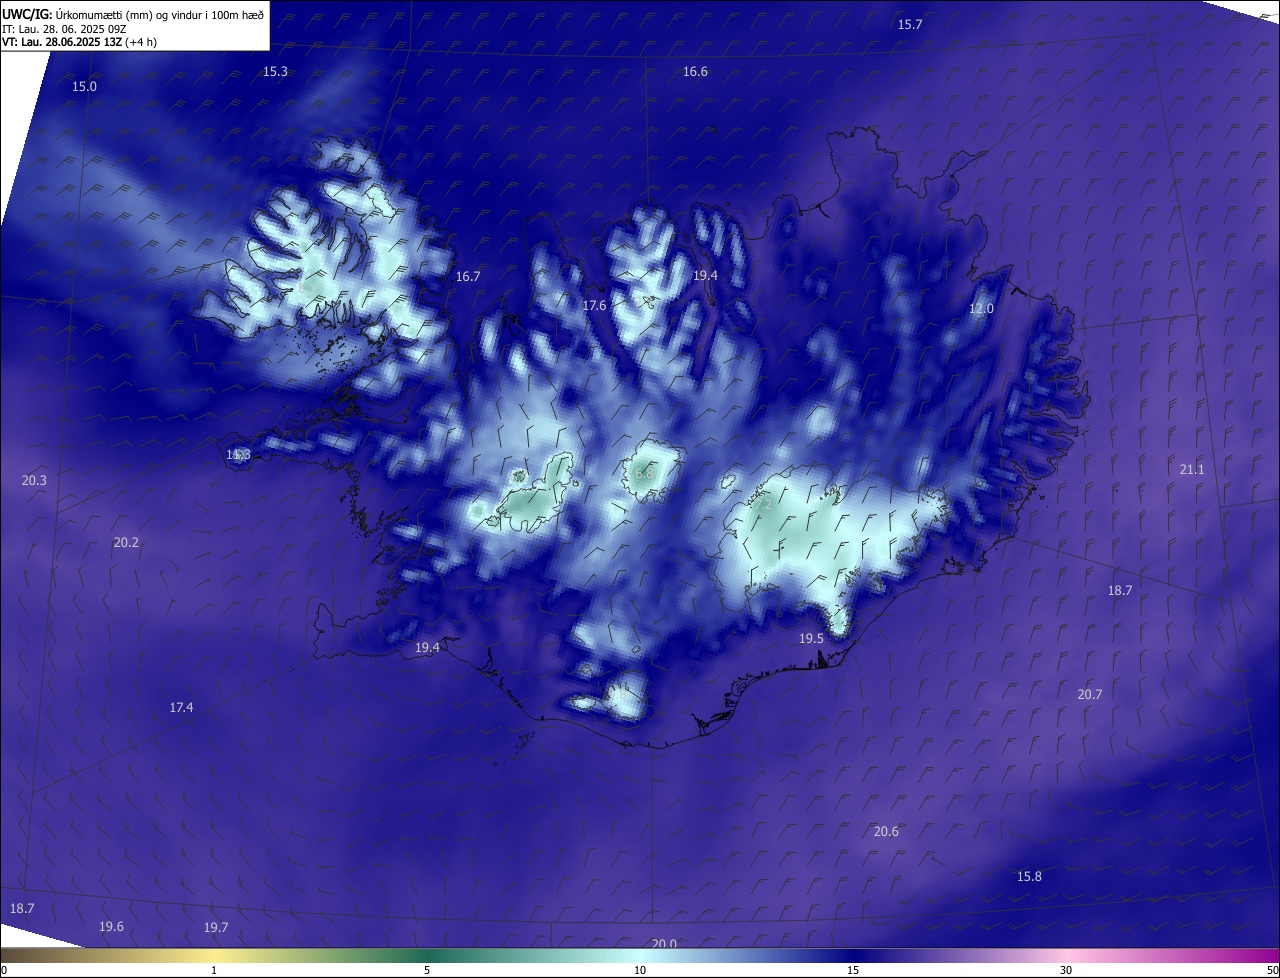Click the 17.6 value label on the map
The width and height of the screenshot is (1280, 978).
click(595, 306)
